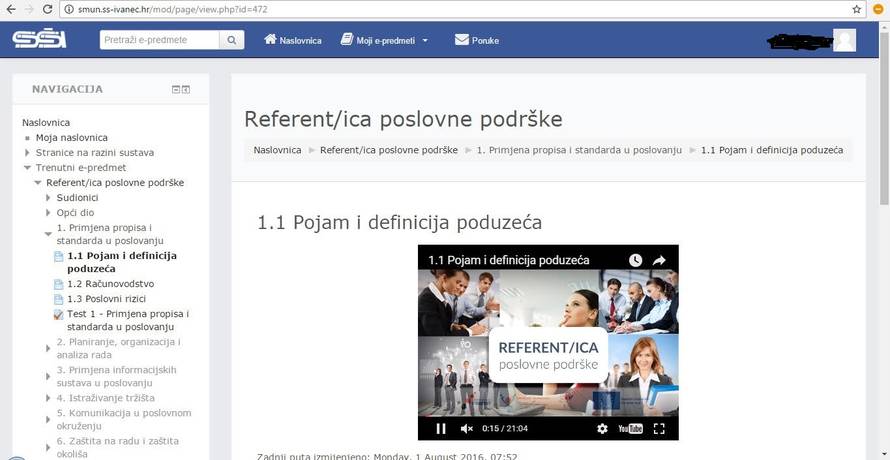890x460 pixels.
Task: Click 1.1 Pojam i definicija poduzeća breadcrumb
Action: 772,150
